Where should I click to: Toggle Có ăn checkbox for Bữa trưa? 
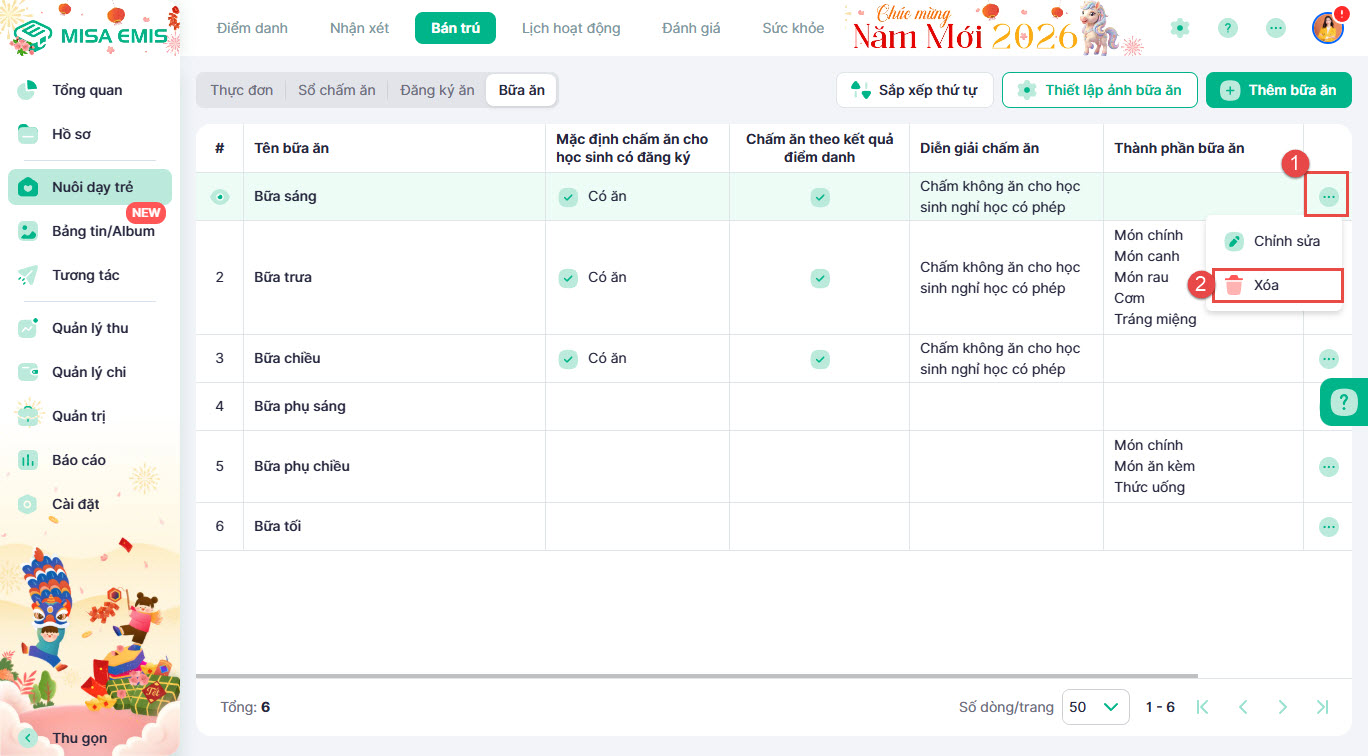pyautogui.click(x=568, y=277)
